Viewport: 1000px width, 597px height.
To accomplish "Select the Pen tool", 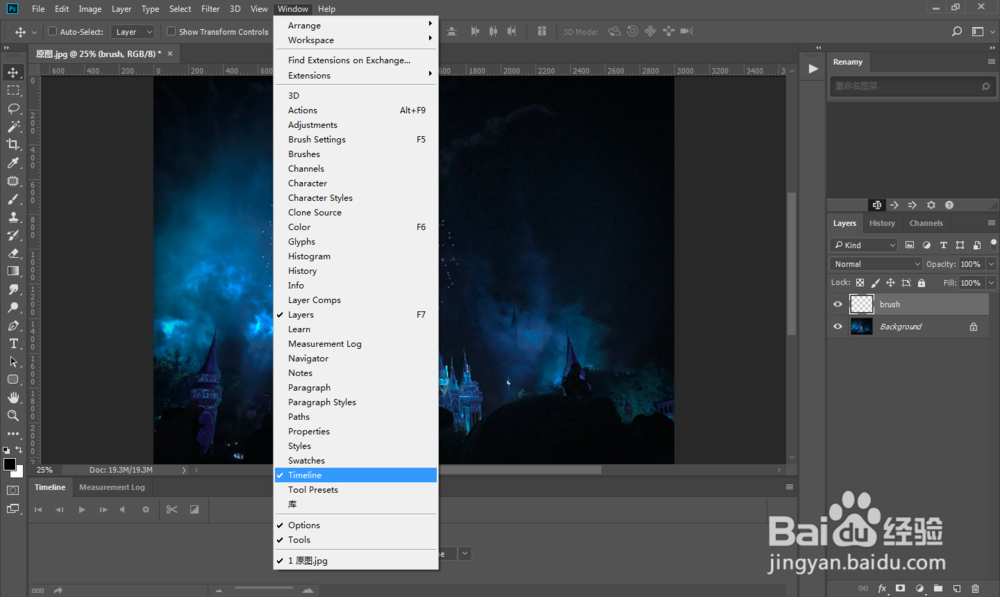I will pyautogui.click(x=13, y=325).
